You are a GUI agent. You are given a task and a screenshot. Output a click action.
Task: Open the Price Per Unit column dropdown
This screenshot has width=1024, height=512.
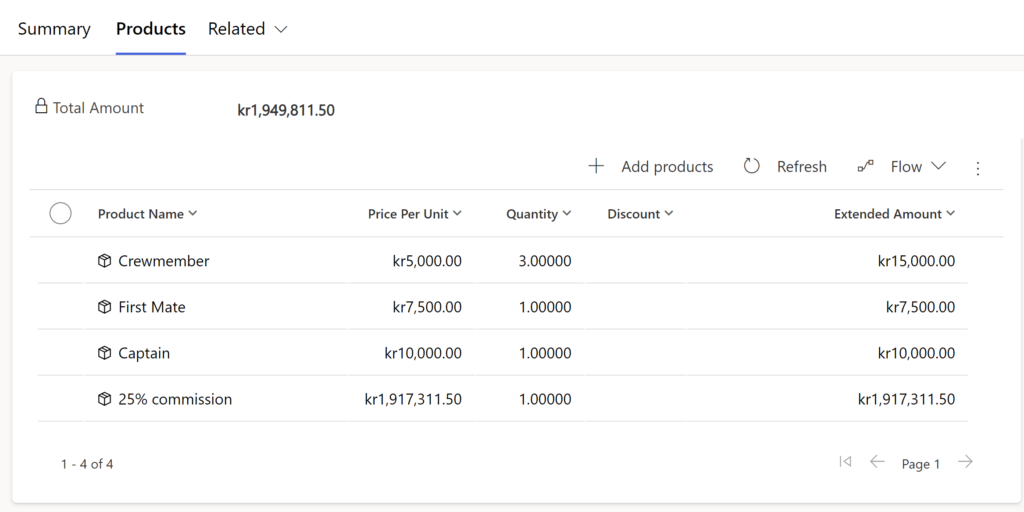(457, 213)
